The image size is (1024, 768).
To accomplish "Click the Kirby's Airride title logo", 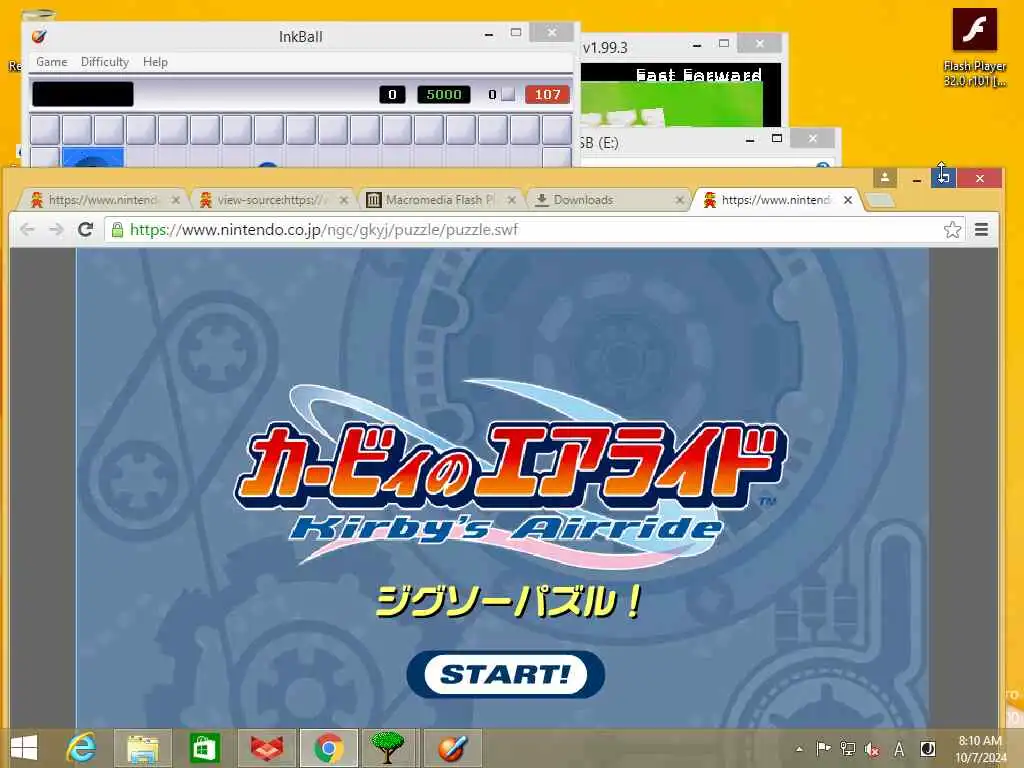I will [511, 475].
